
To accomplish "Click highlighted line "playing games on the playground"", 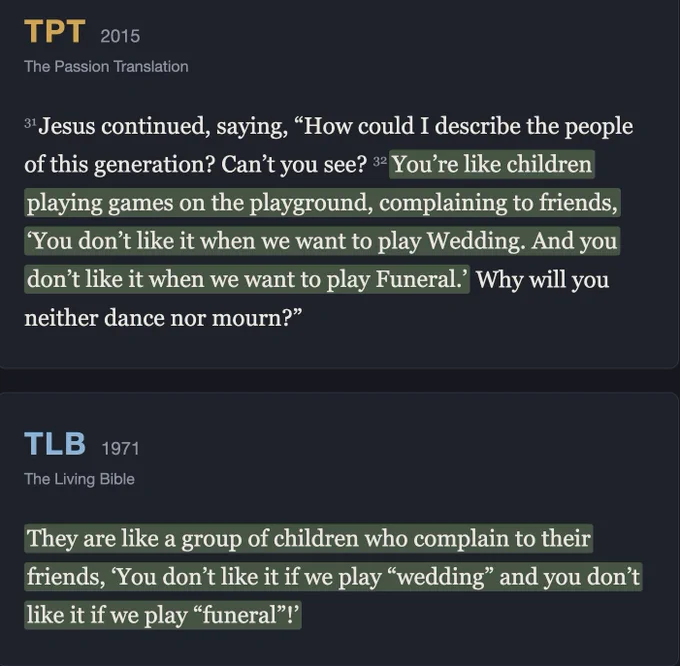I will pyautogui.click(x=322, y=202).
